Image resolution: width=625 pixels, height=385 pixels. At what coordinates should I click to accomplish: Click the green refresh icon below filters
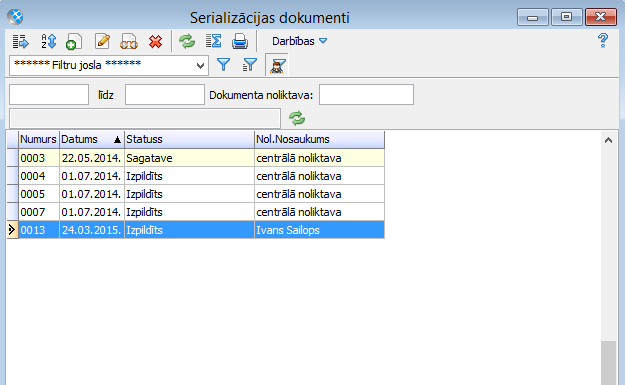[297, 118]
